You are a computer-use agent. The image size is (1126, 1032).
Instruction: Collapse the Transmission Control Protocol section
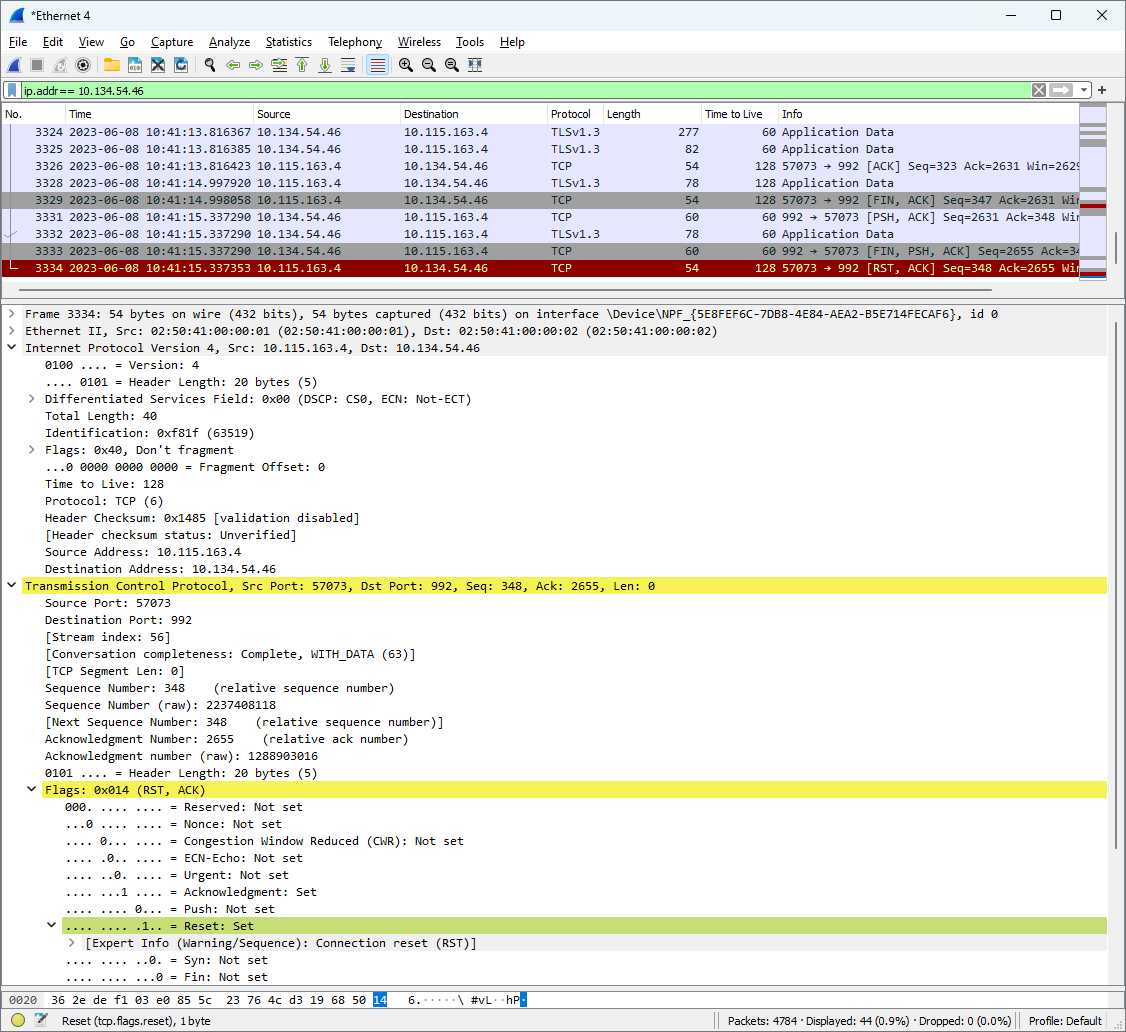(11, 585)
